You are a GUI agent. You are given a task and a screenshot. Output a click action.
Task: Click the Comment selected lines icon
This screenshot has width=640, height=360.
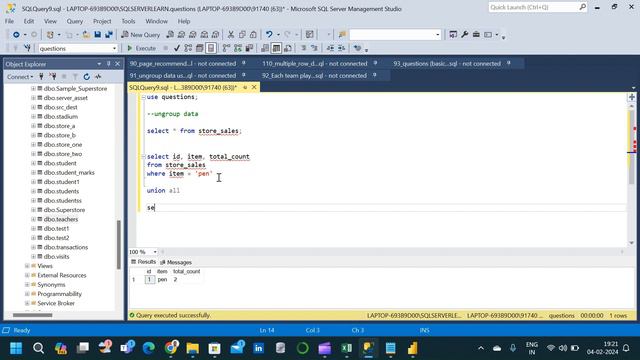point(303,48)
